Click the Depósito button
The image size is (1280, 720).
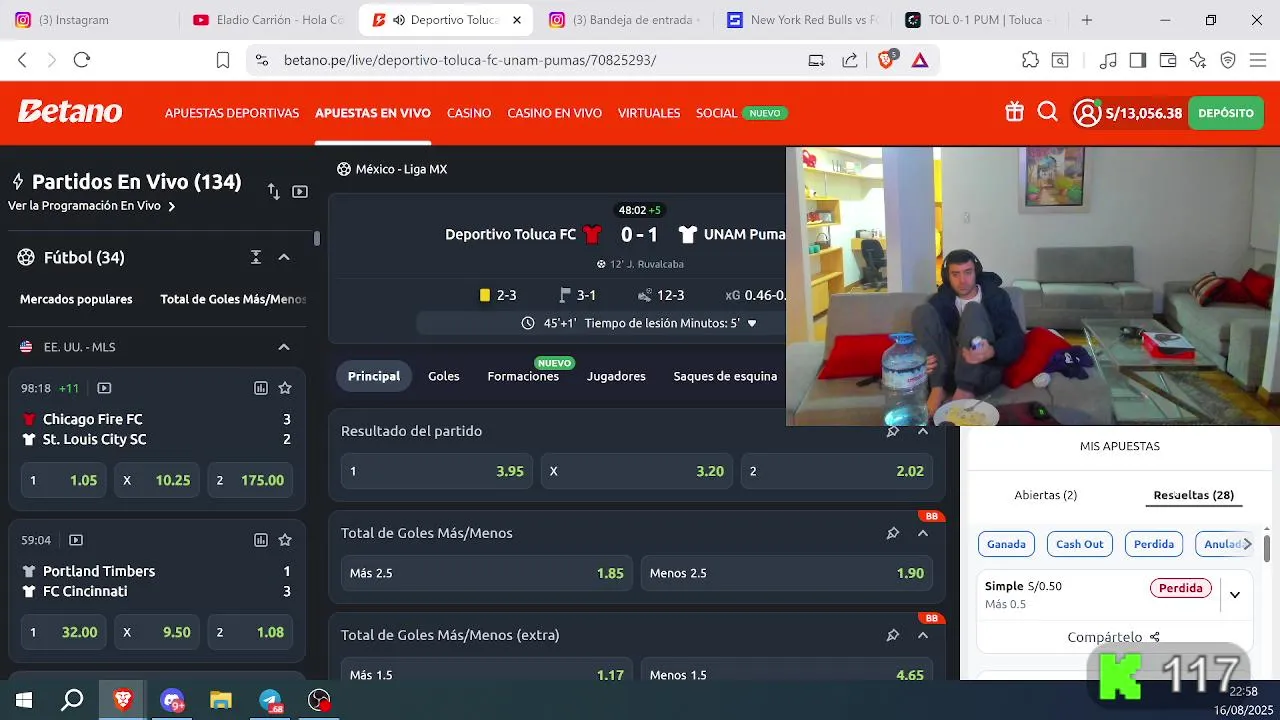(x=1226, y=113)
